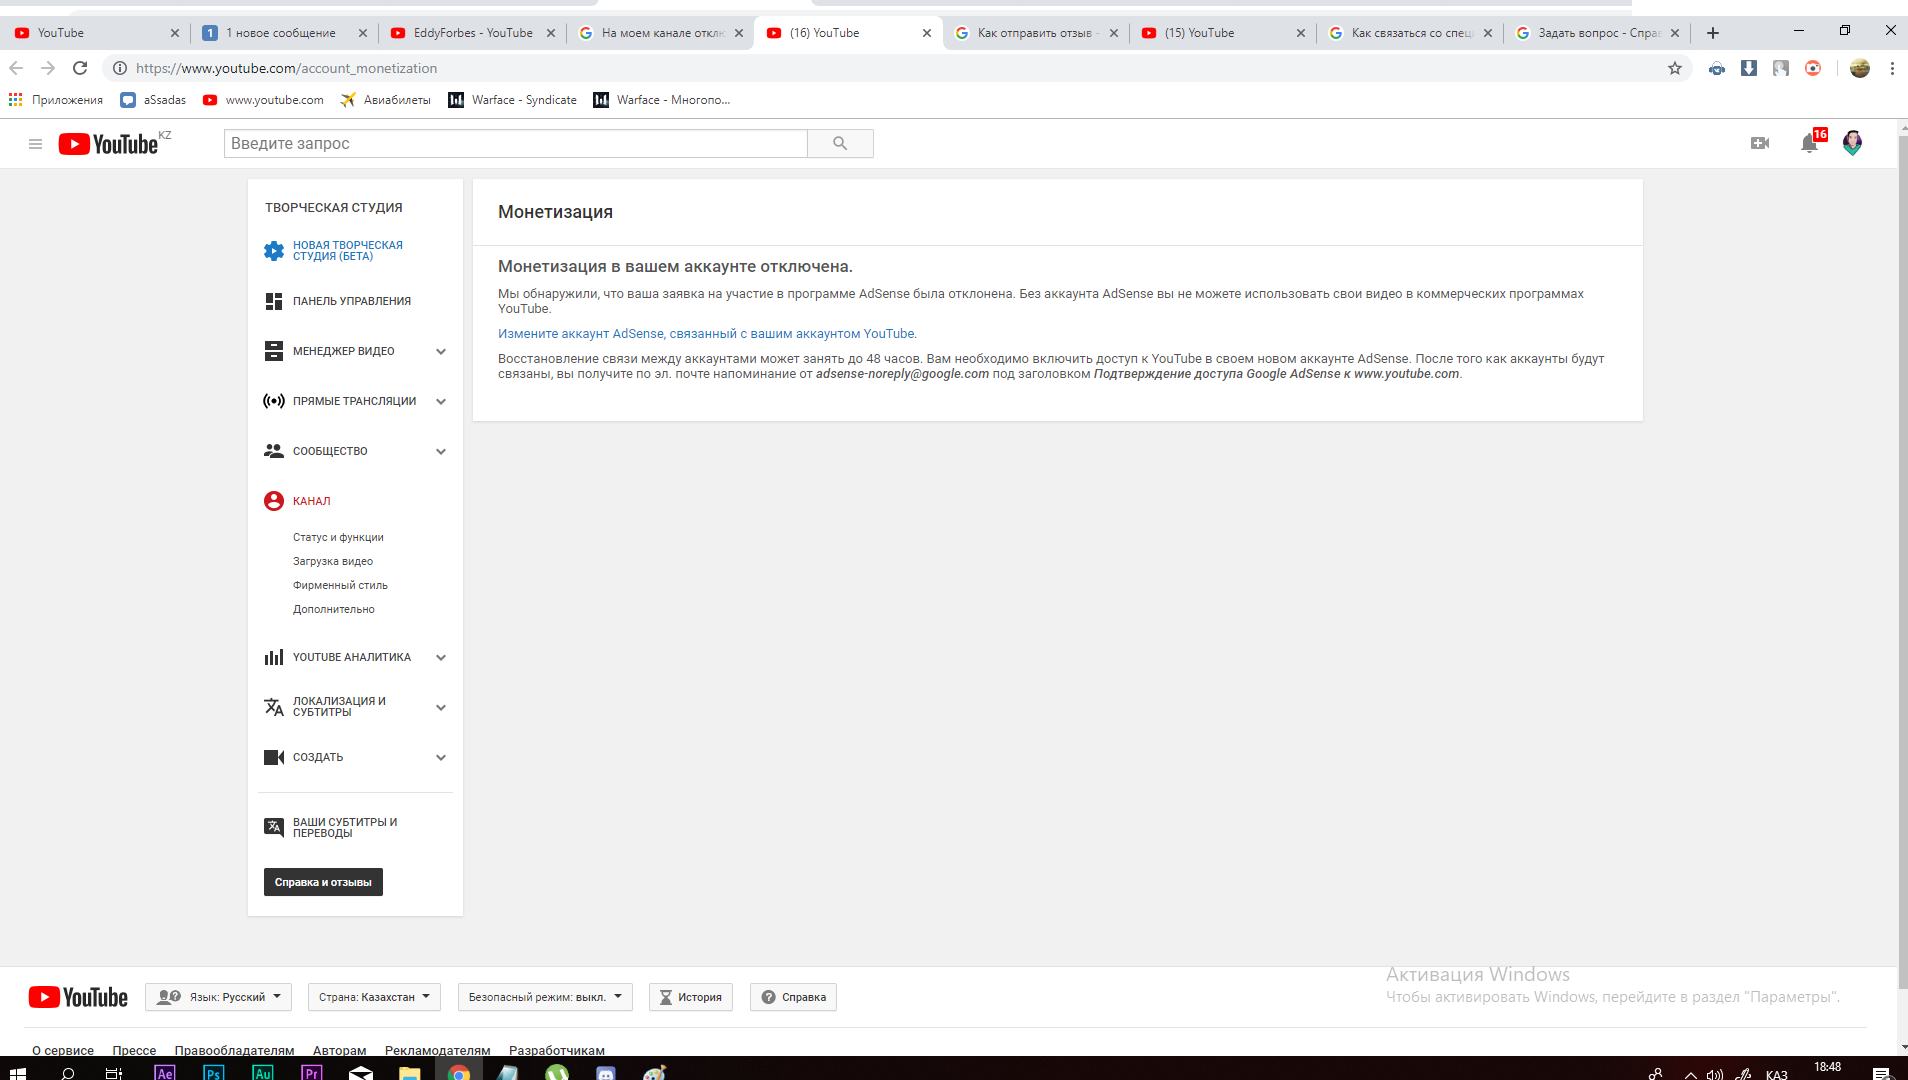This screenshot has width=1908, height=1080.
Task: Click the YouTube Analytics bar chart icon
Action: pyautogui.click(x=274, y=657)
